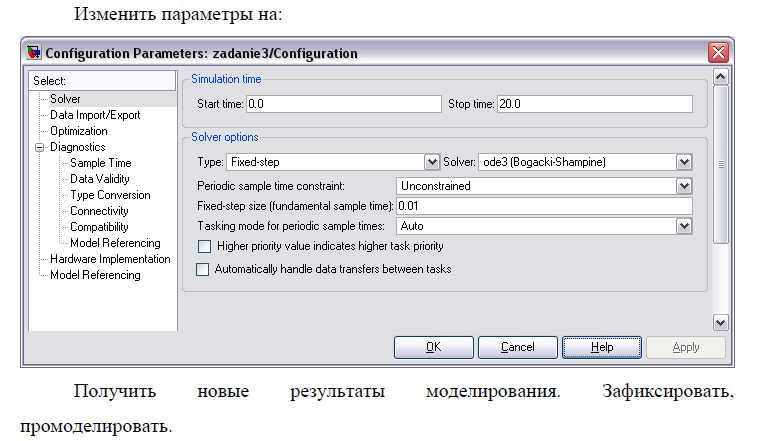The image size is (773, 441).
Task: Click the Simulink icon in the title bar
Action: 34,52
